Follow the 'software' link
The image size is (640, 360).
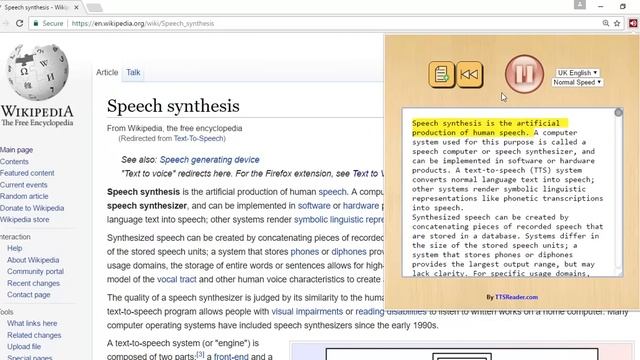314,206
